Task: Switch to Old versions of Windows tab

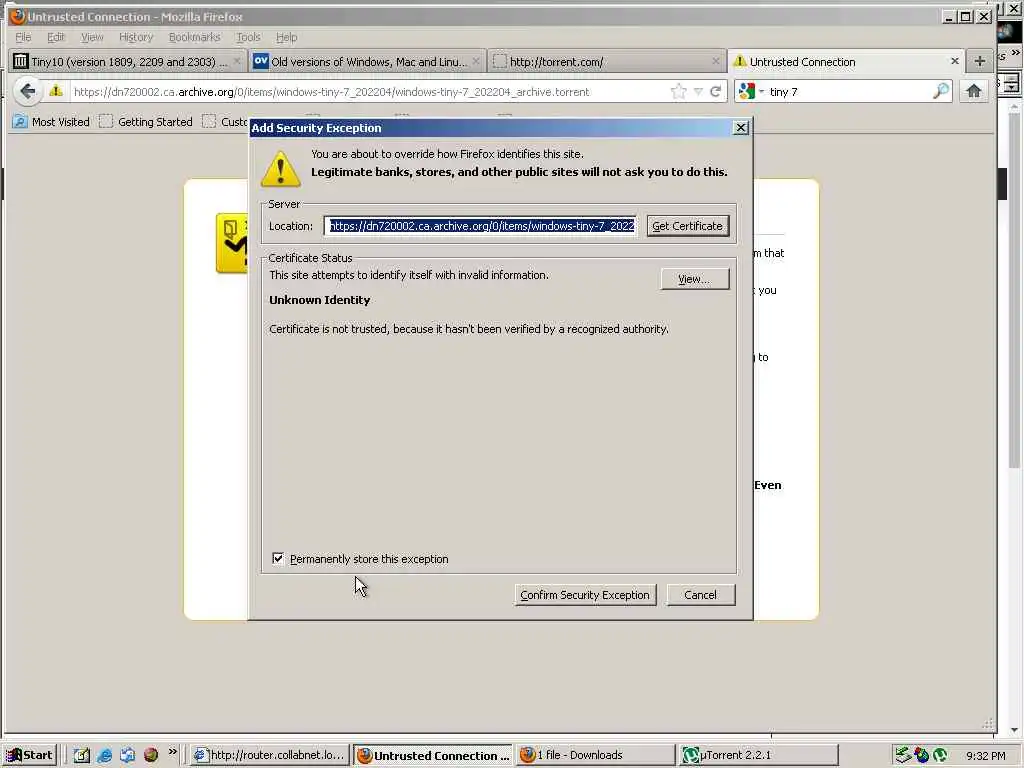Action: point(367,61)
